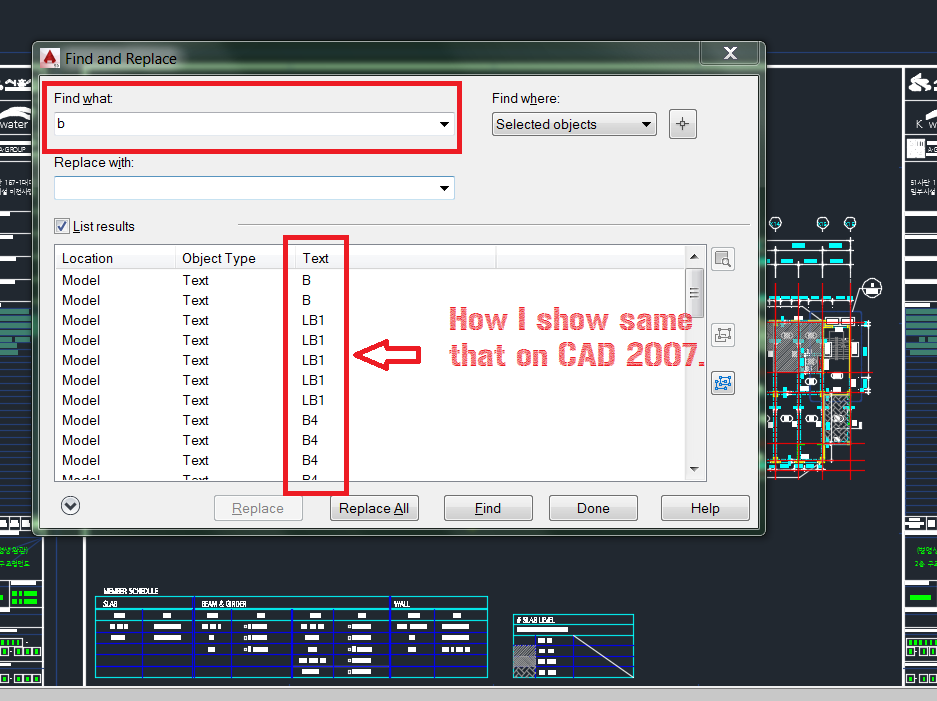This screenshot has width=937, height=701.
Task: Open the Replace with dropdown
Action: point(443,187)
